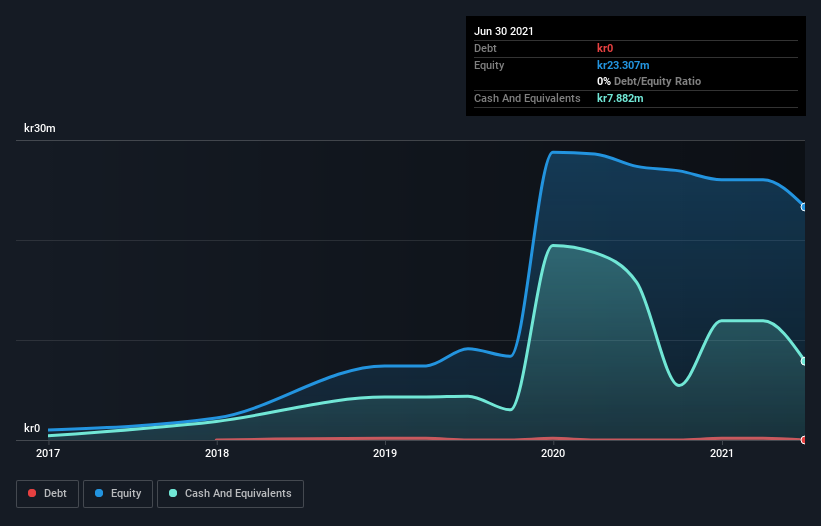Select the 2018 x-axis label
The image size is (821, 526).
[x=217, y=453]
